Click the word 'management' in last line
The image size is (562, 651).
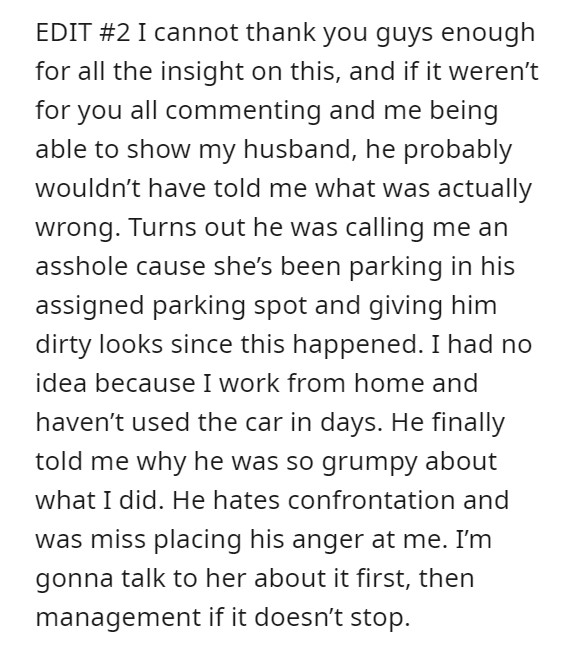118,617
